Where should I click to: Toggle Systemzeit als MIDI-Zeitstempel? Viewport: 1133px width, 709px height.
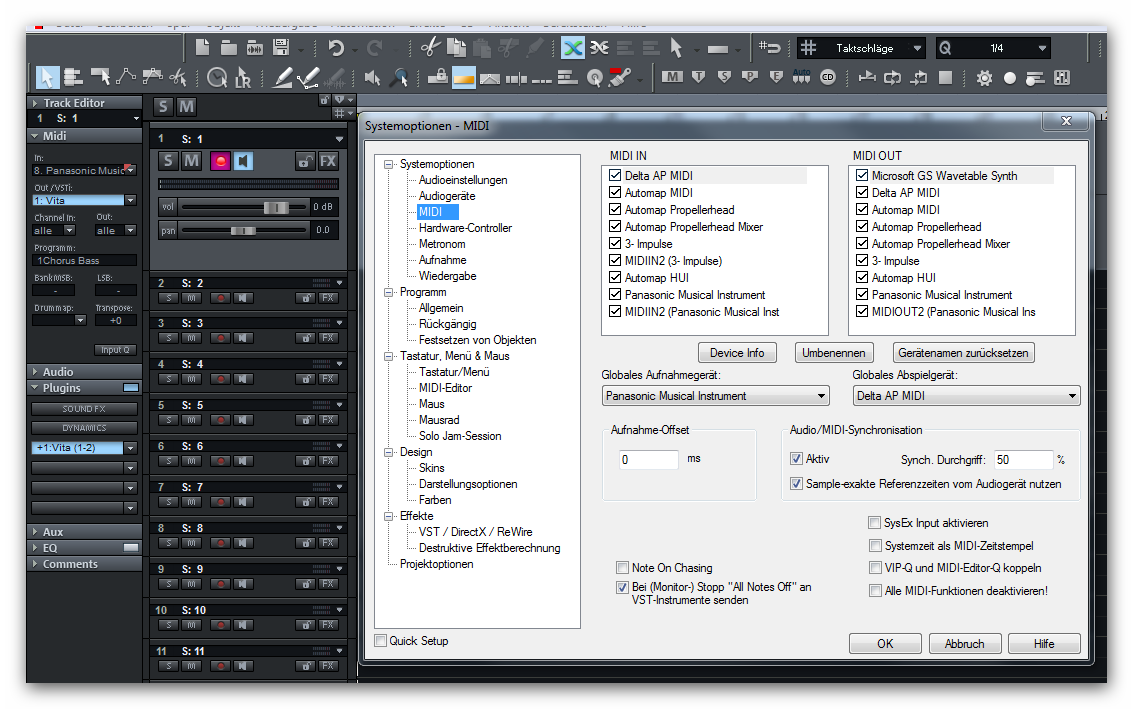[875, 546]
